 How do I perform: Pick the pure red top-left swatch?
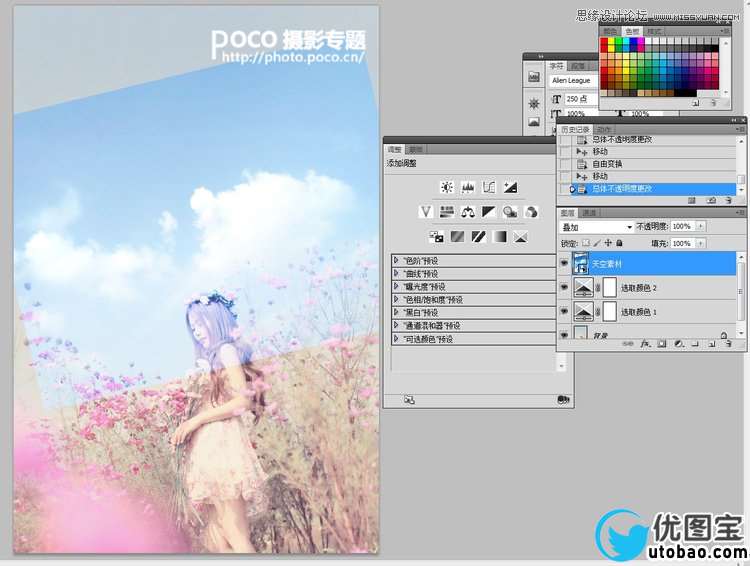click(604, 41)
